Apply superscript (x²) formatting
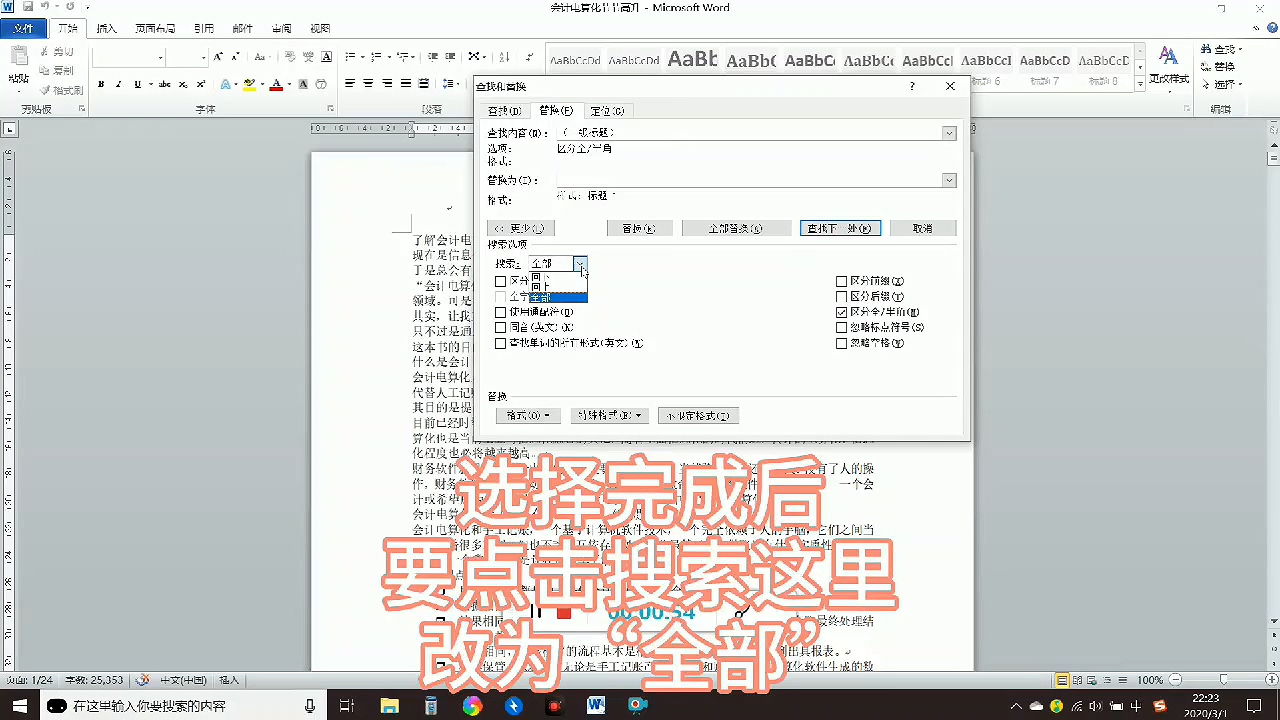 [200, 84]
